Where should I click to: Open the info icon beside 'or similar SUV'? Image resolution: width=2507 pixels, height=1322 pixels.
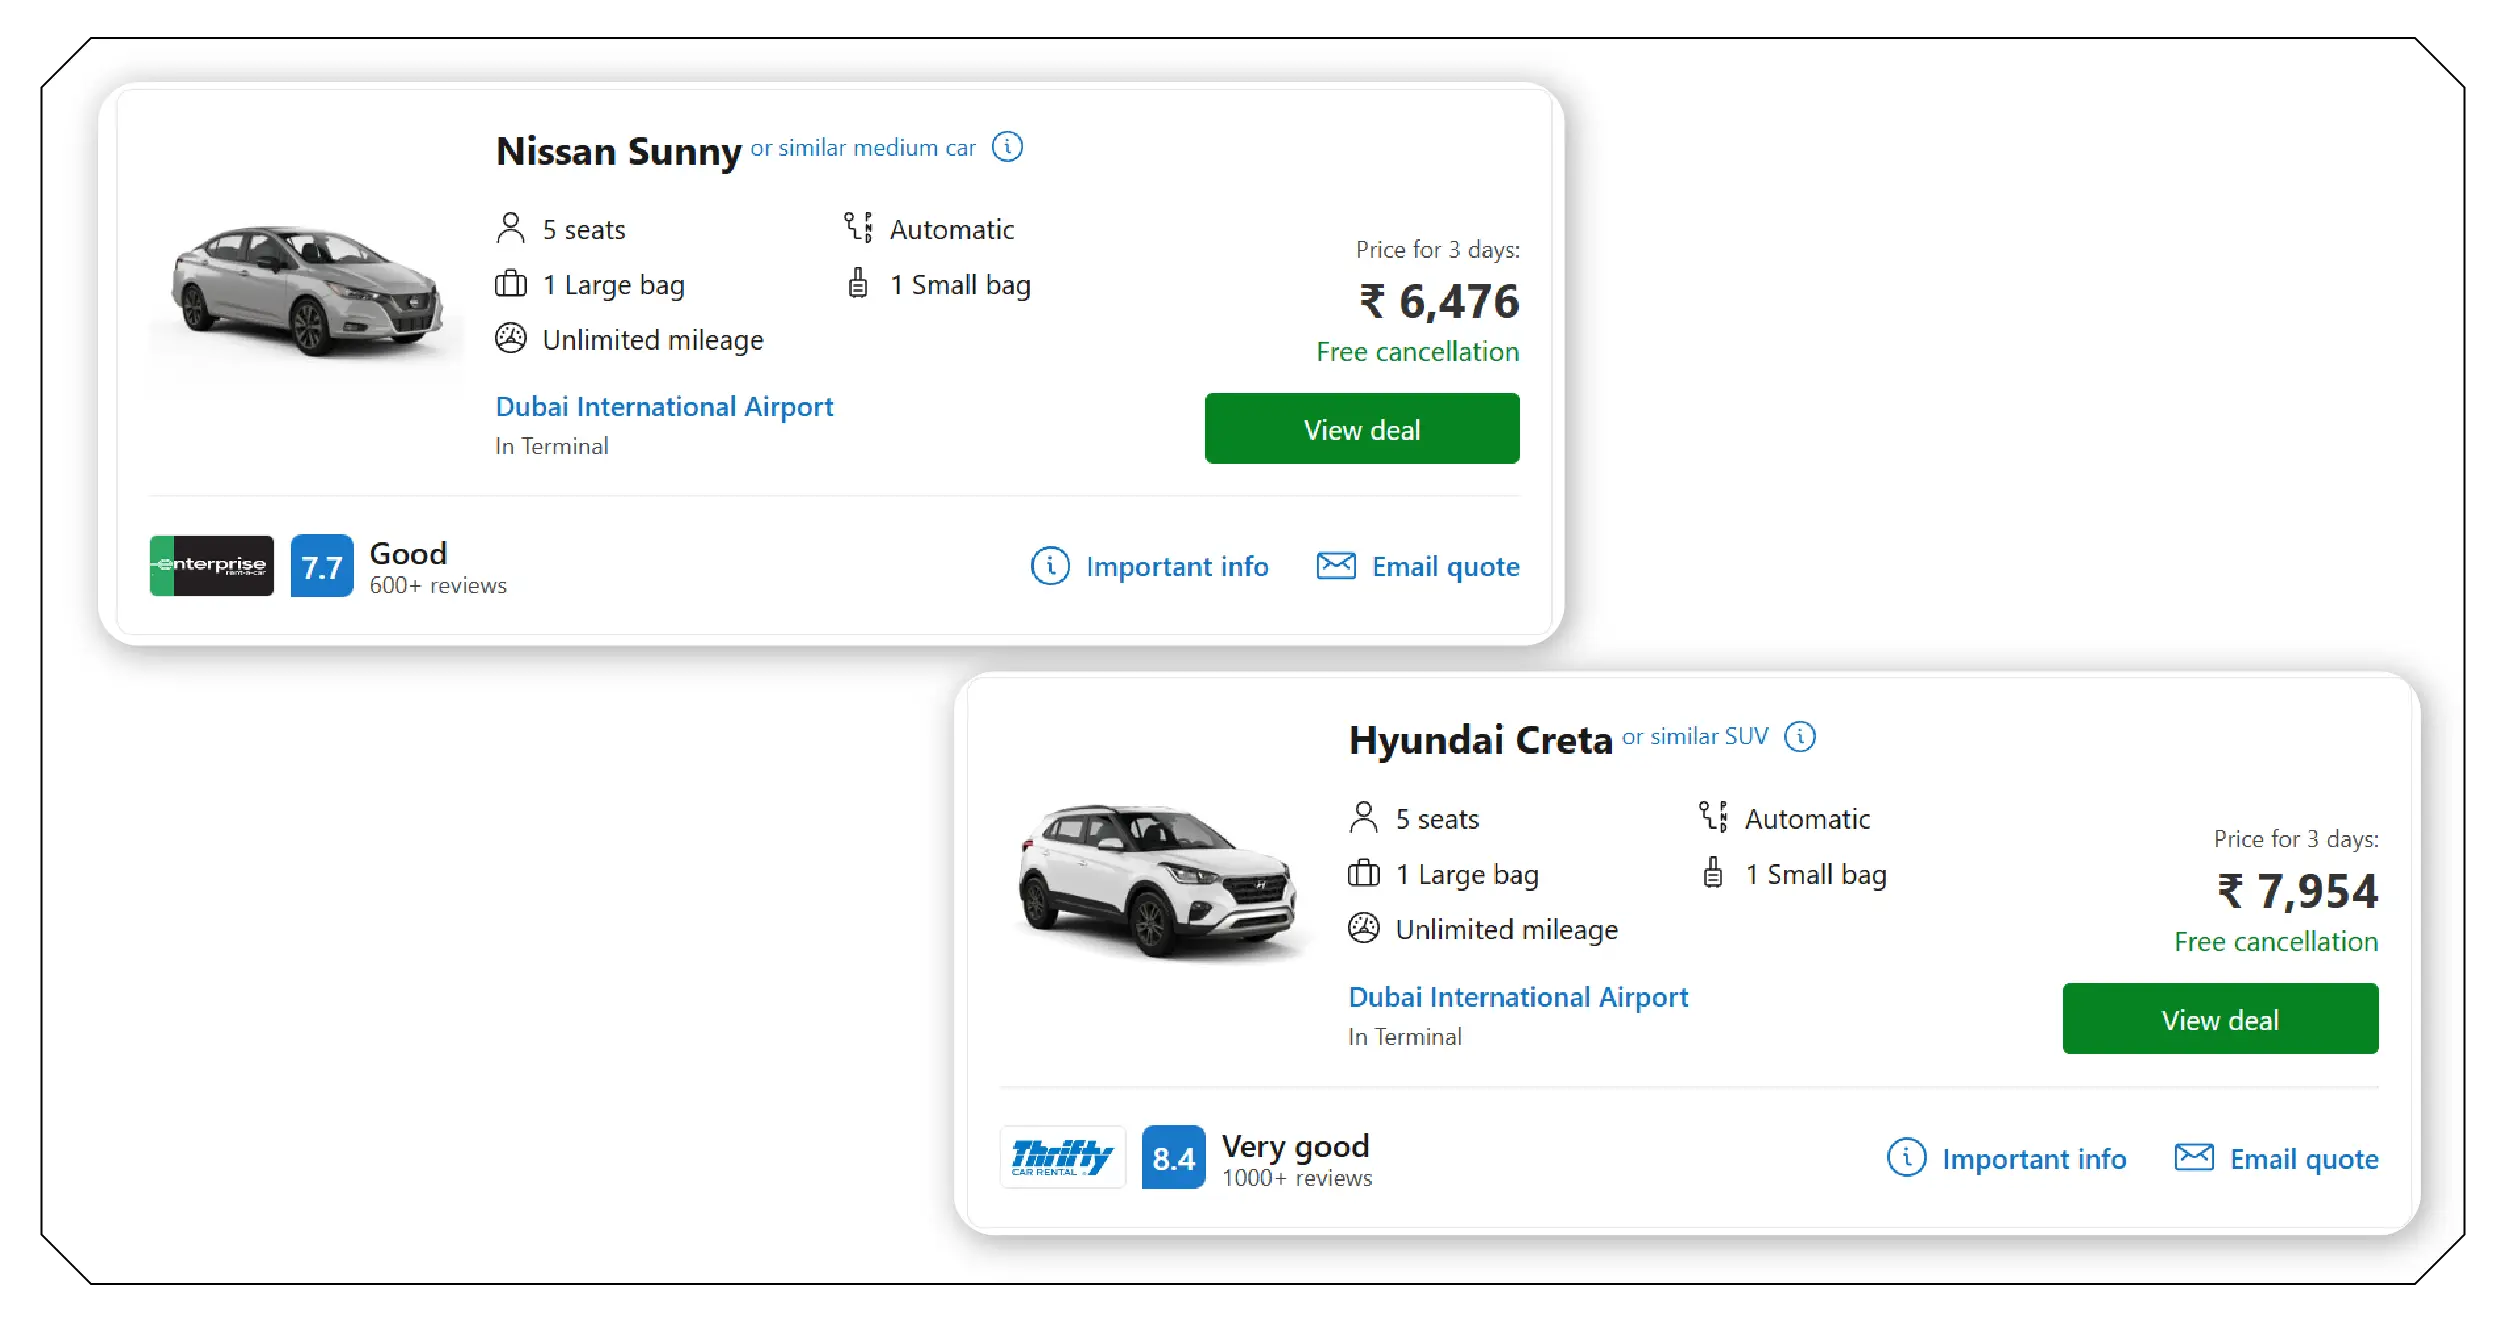click(x=1802, y=736)
